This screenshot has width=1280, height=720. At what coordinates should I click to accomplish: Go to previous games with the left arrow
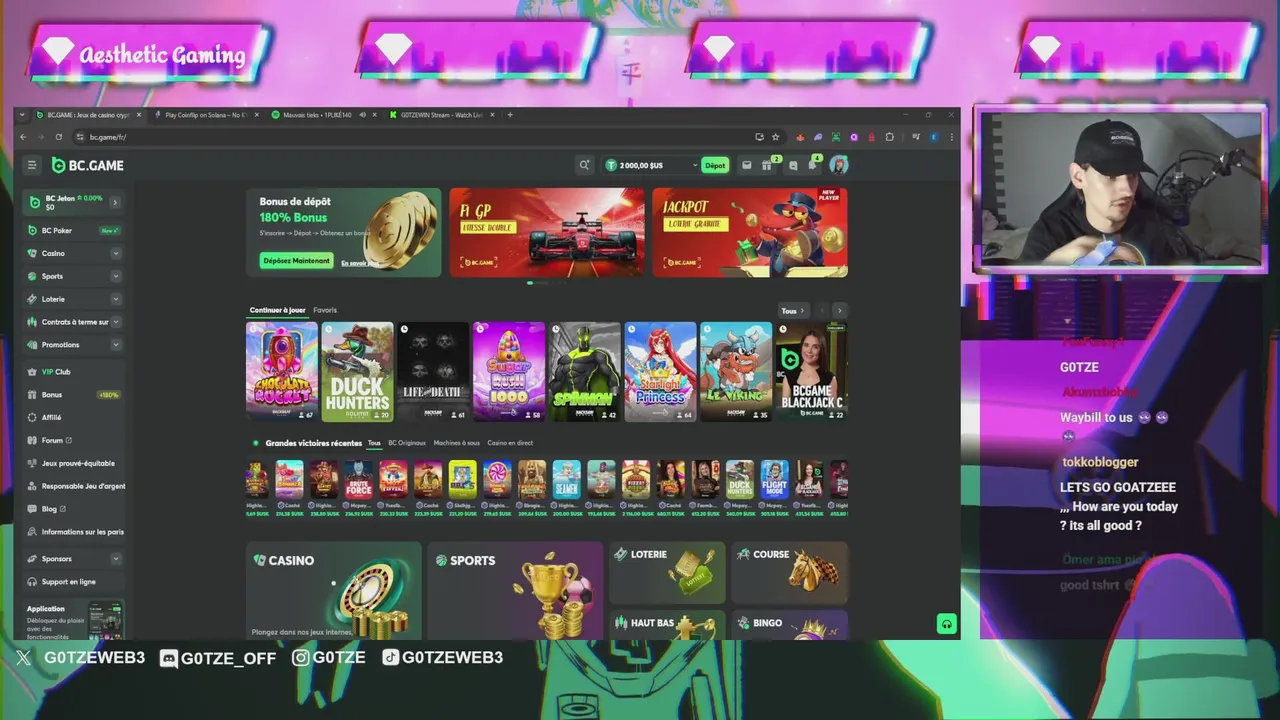[x=822, y=311]
